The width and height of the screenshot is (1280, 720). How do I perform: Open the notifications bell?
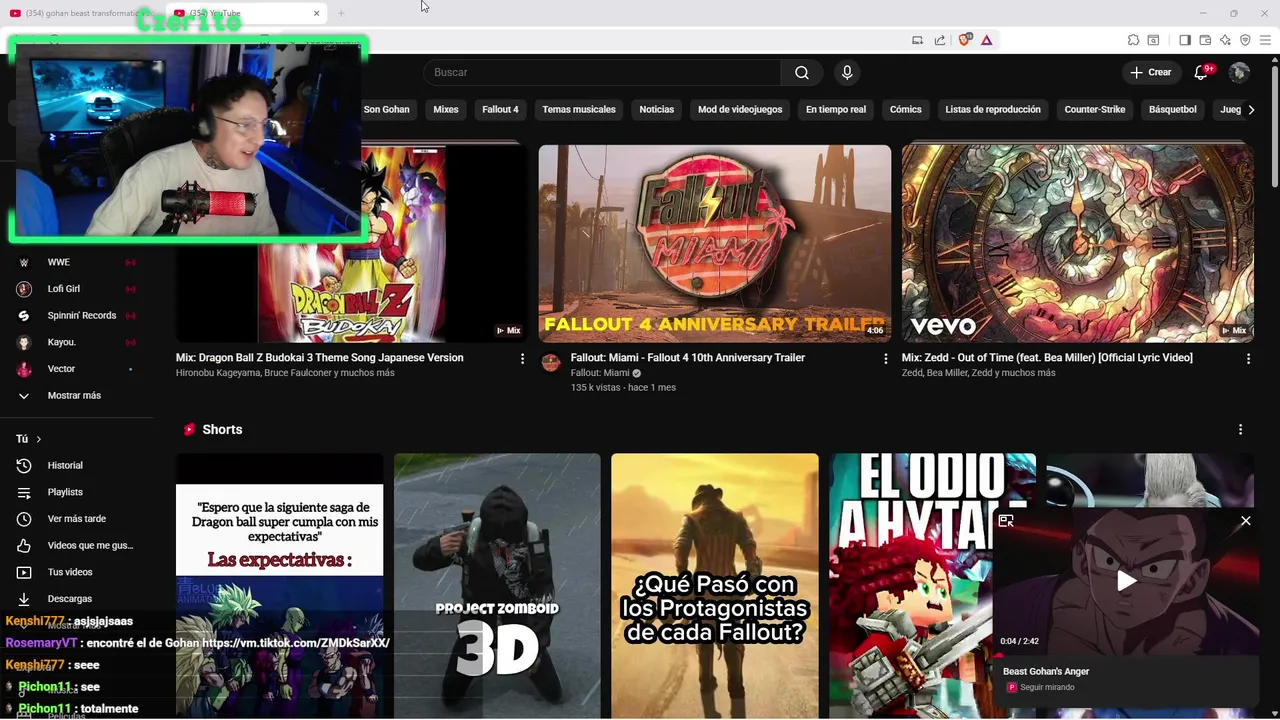1202,72
